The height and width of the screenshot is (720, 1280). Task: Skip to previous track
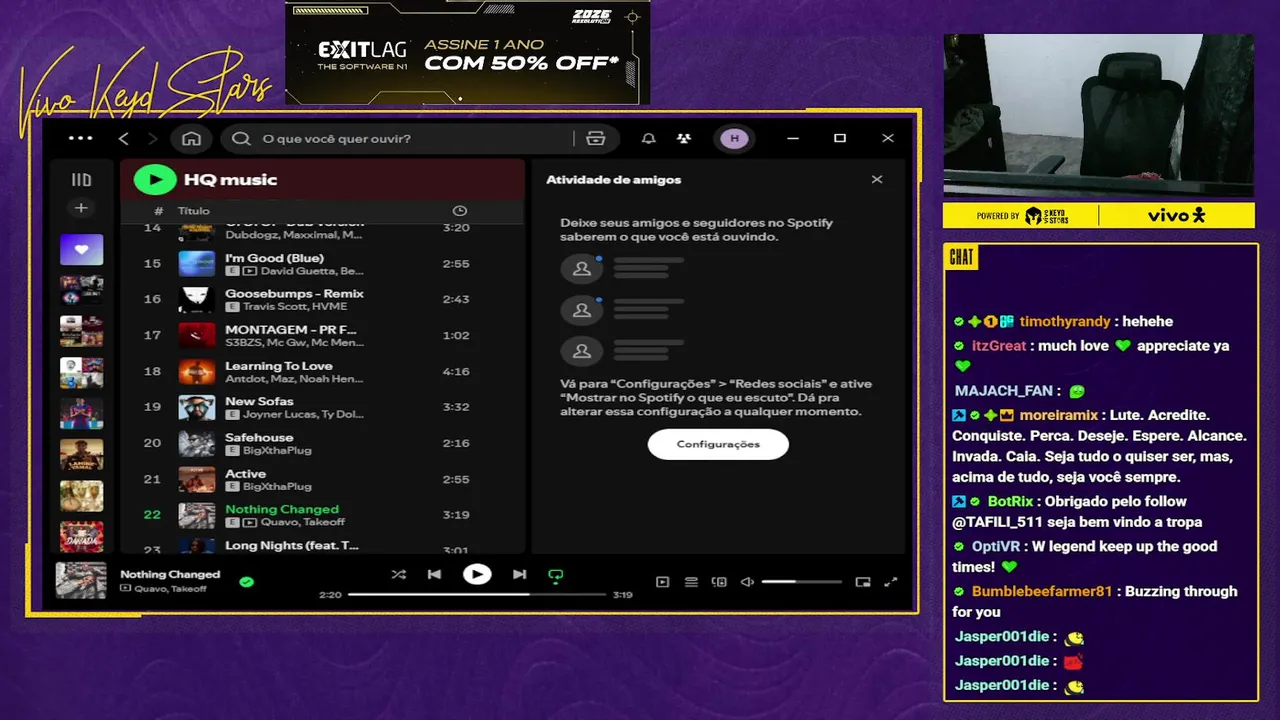[434, 574]
